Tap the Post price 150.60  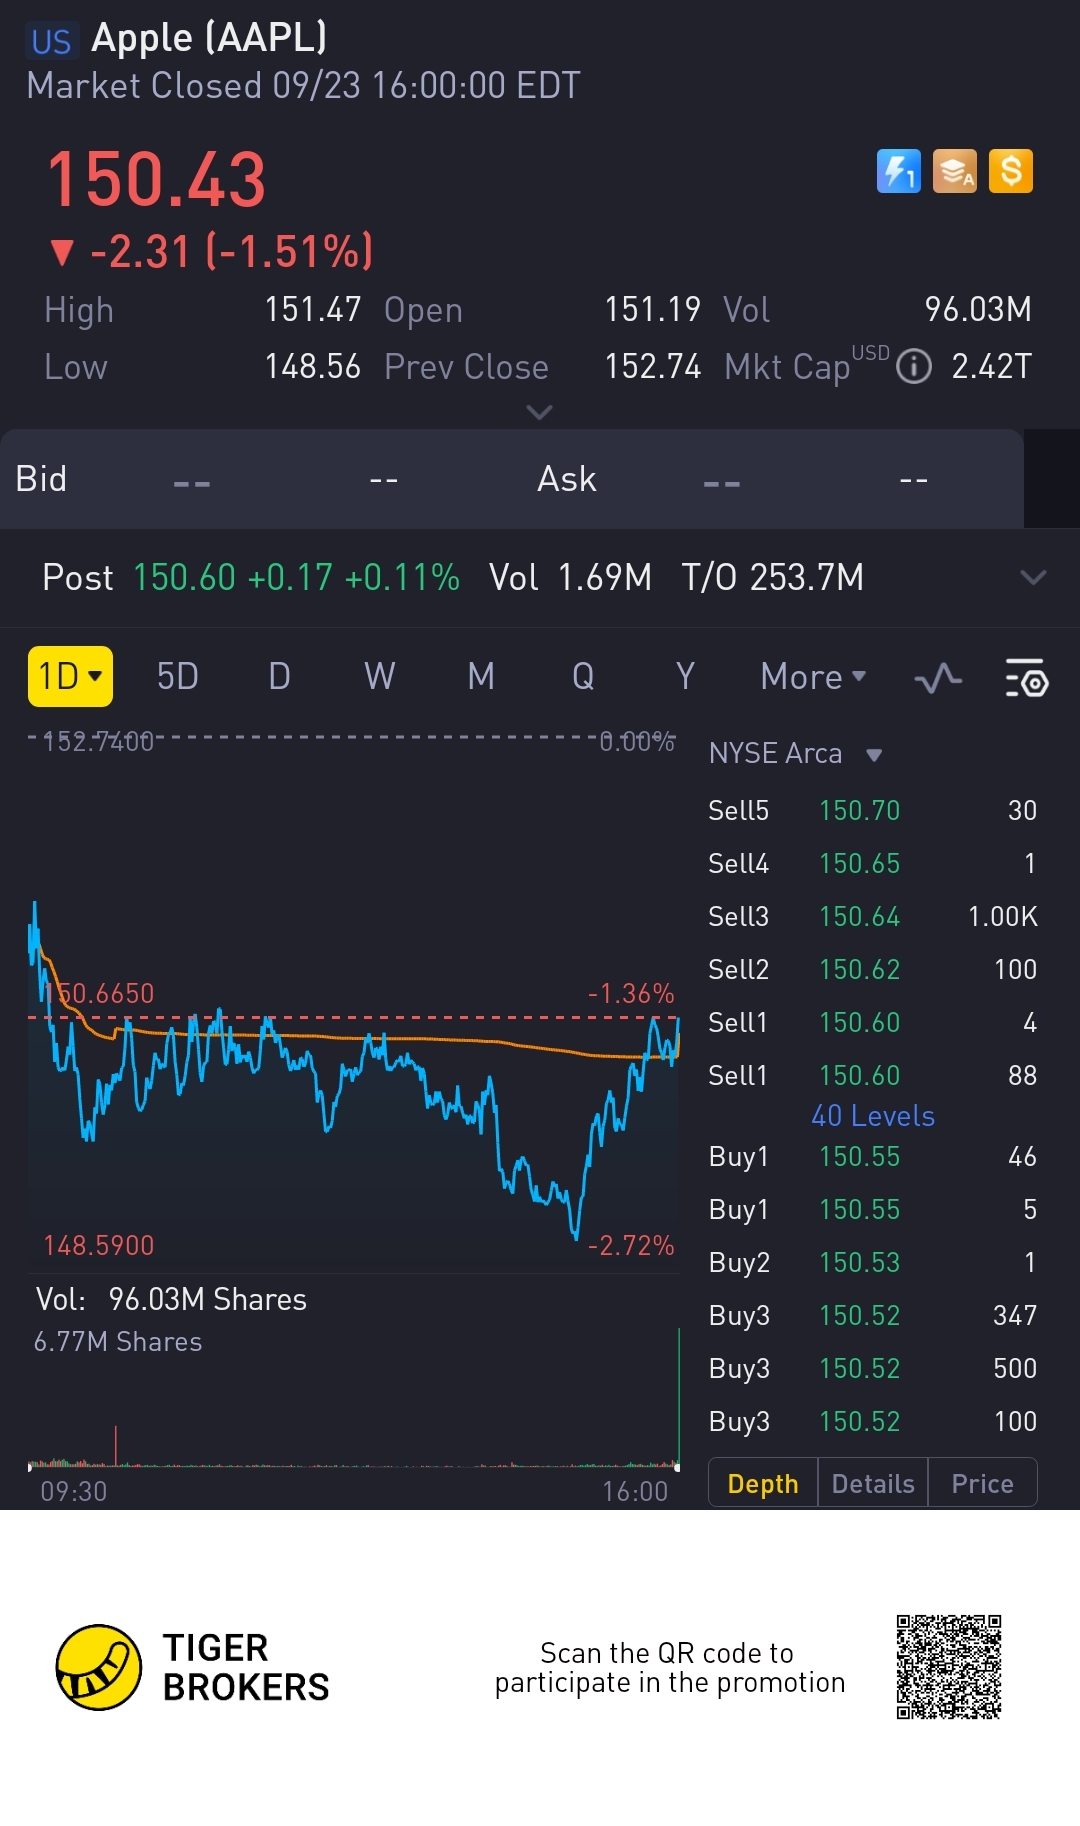click(184, 577)
